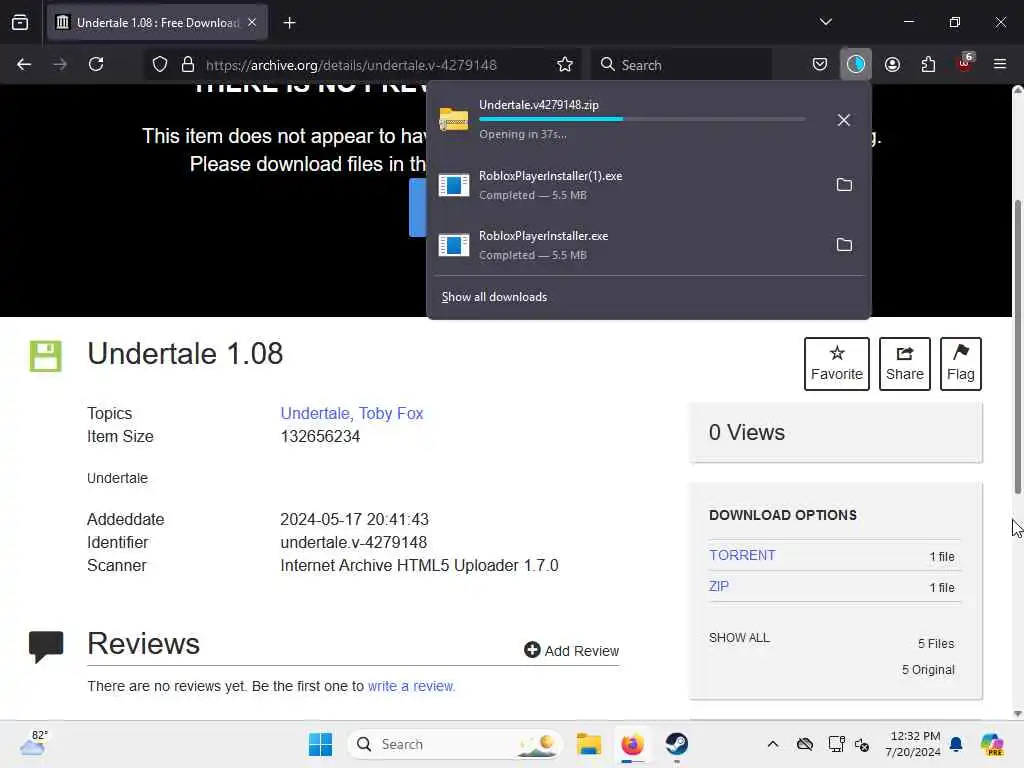Click the page vertical scrollbar thumb
The width and height of the screenshot is (1024, 768).
(x=1017, y=346)
